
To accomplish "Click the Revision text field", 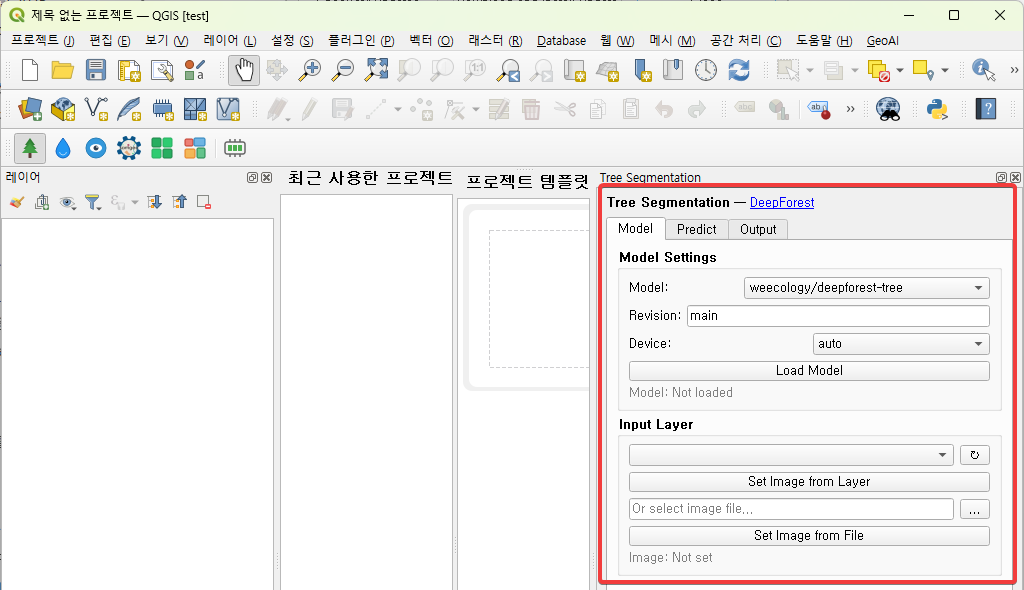I will [837, 316].
